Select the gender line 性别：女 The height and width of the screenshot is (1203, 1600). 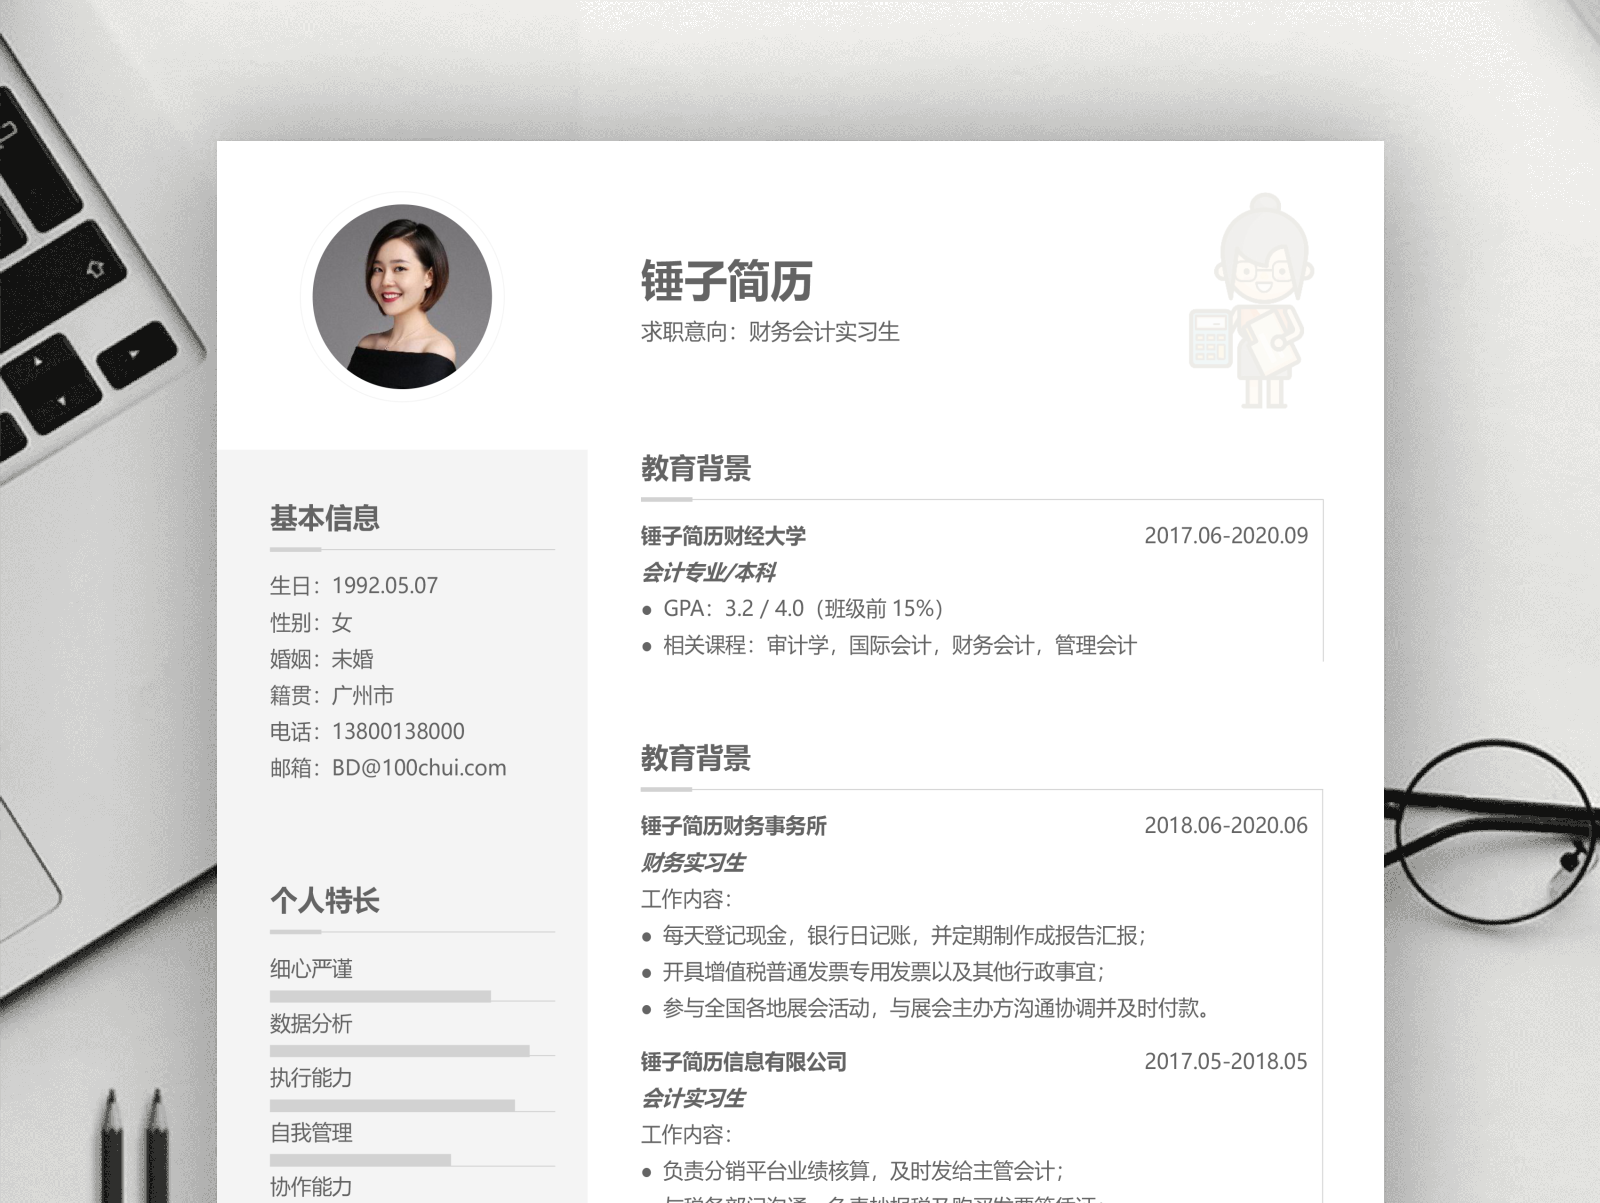tap(311, 622)
